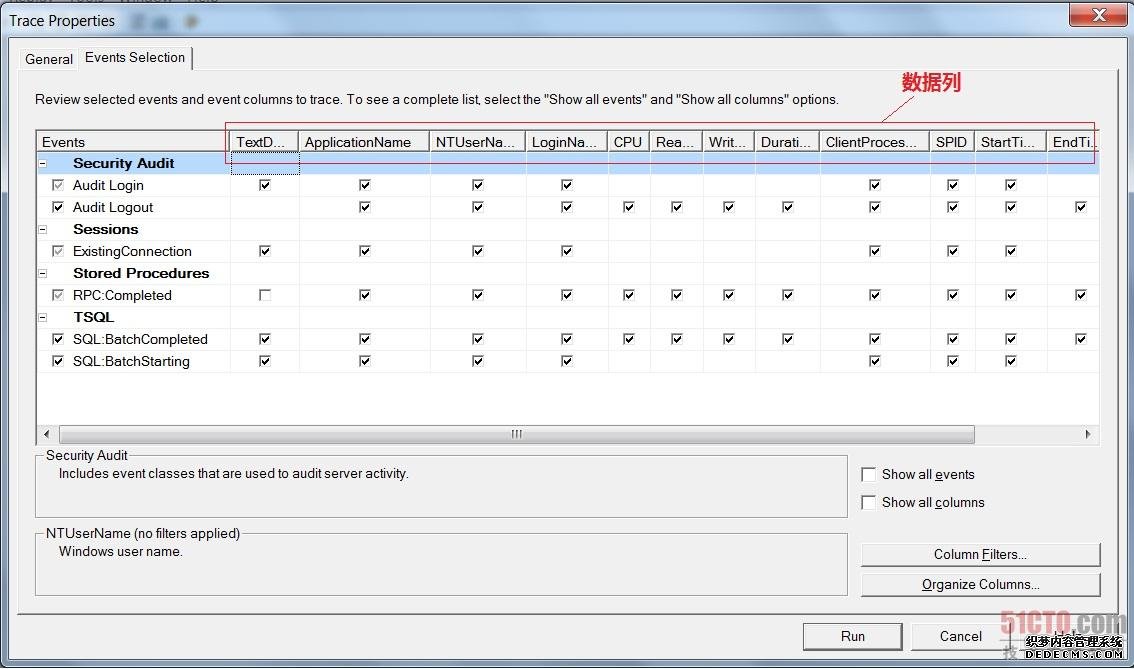This screenshot has height=669, width=1134.
Task: Switch to the General tab
Action: pyautogui.click(x=49, y=59)
